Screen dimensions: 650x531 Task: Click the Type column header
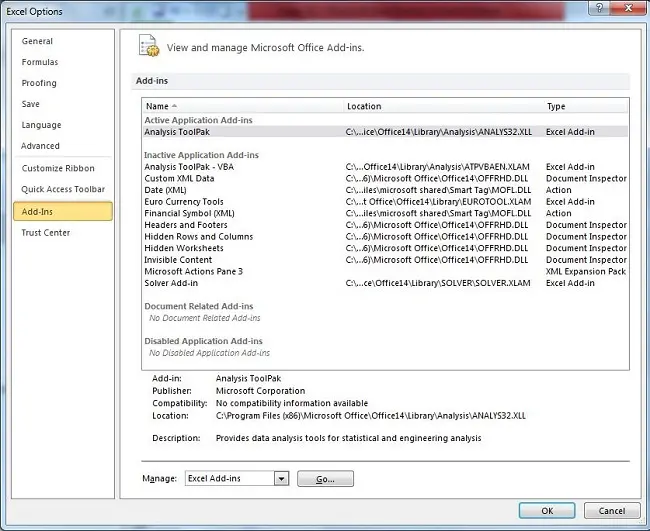tap(585, 106)
